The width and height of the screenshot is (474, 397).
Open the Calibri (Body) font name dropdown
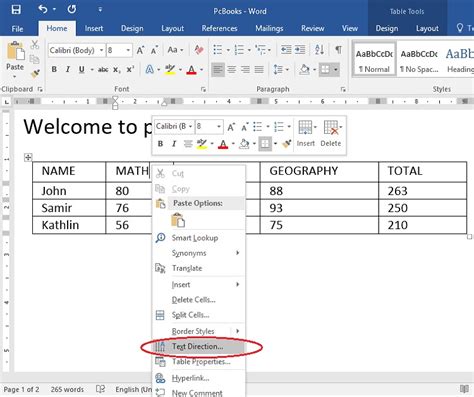[101, 50]
